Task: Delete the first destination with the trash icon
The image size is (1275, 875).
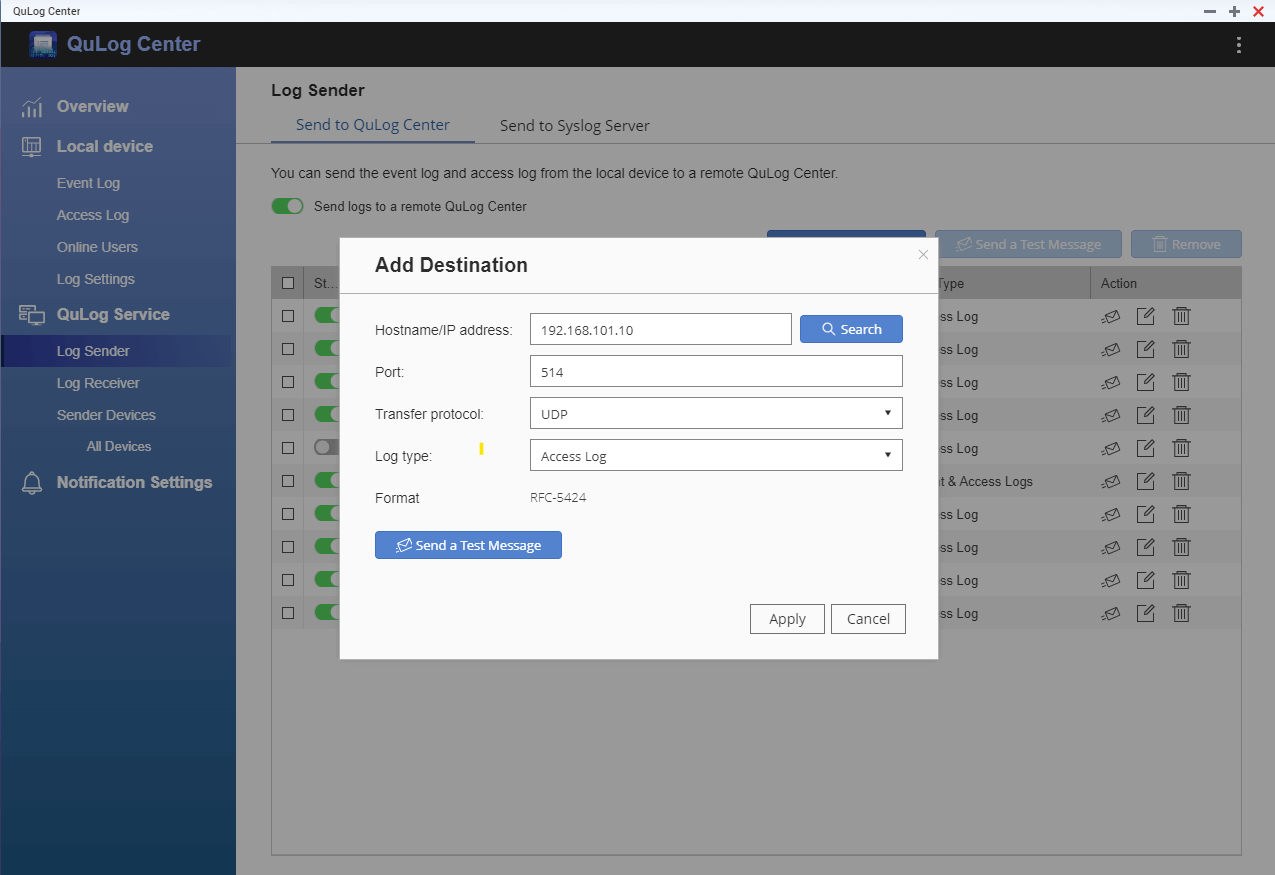Action: [x=1181, y=316]
